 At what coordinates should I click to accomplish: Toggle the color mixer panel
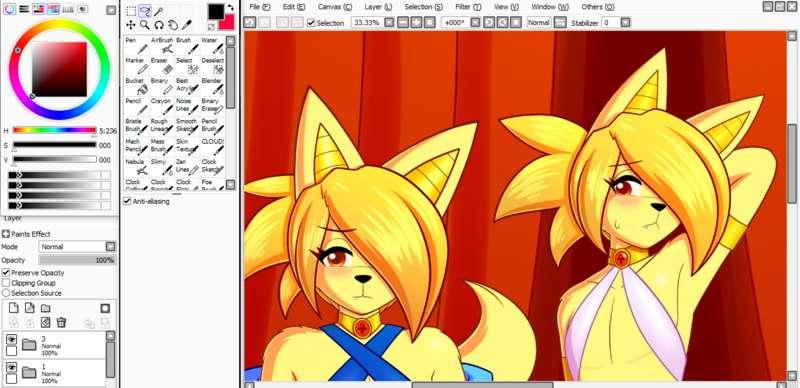click(54, 9)
